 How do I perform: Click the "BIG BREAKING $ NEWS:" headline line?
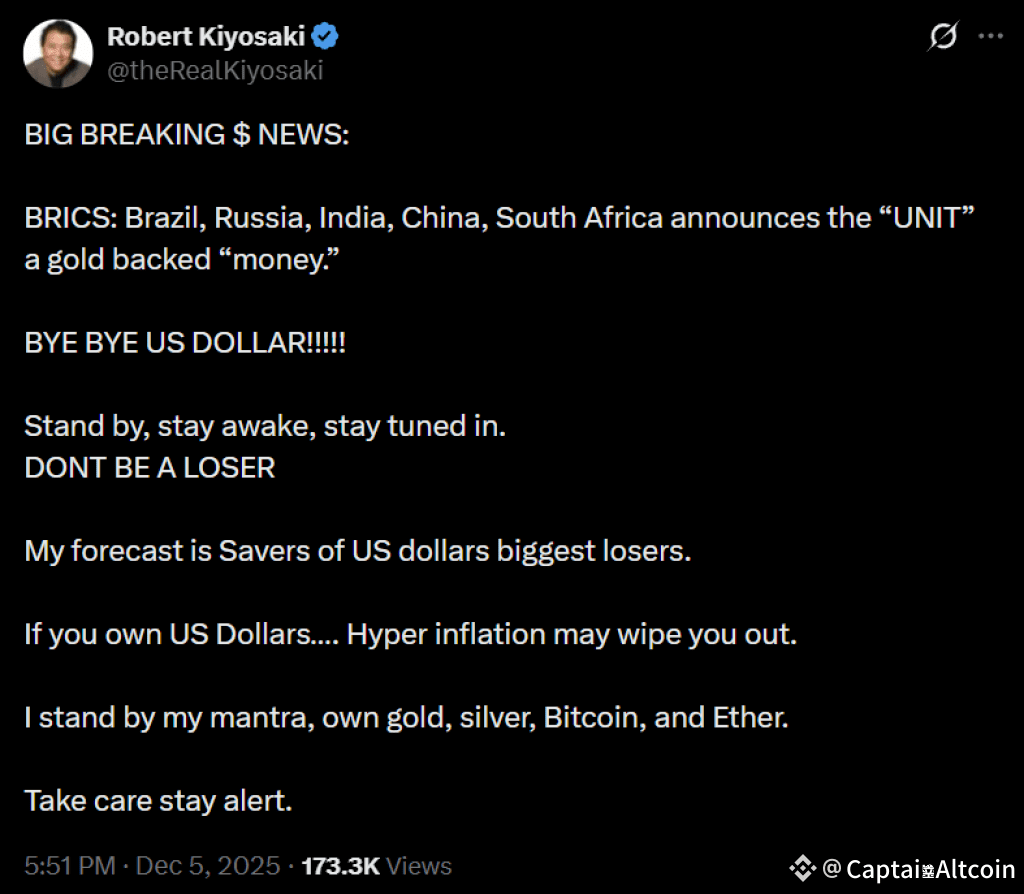187,135
